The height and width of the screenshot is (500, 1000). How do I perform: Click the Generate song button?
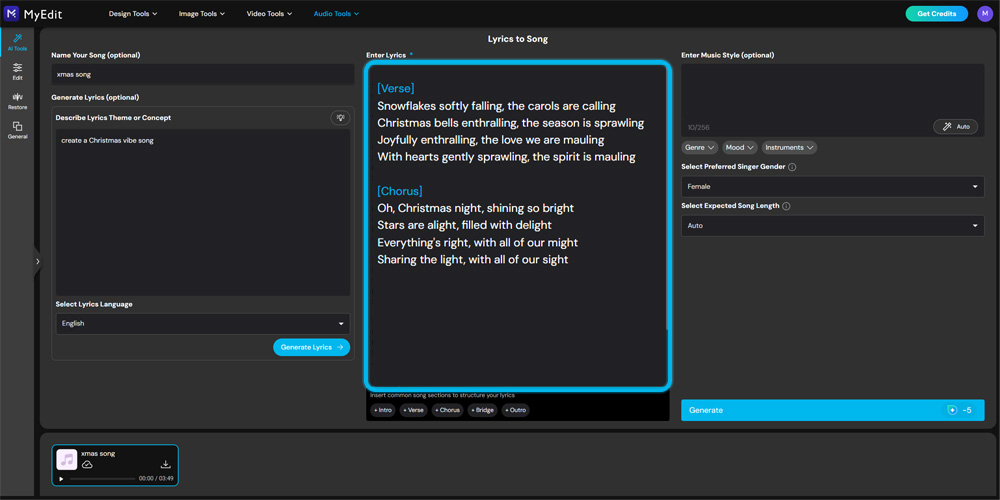tap(832, 410)
